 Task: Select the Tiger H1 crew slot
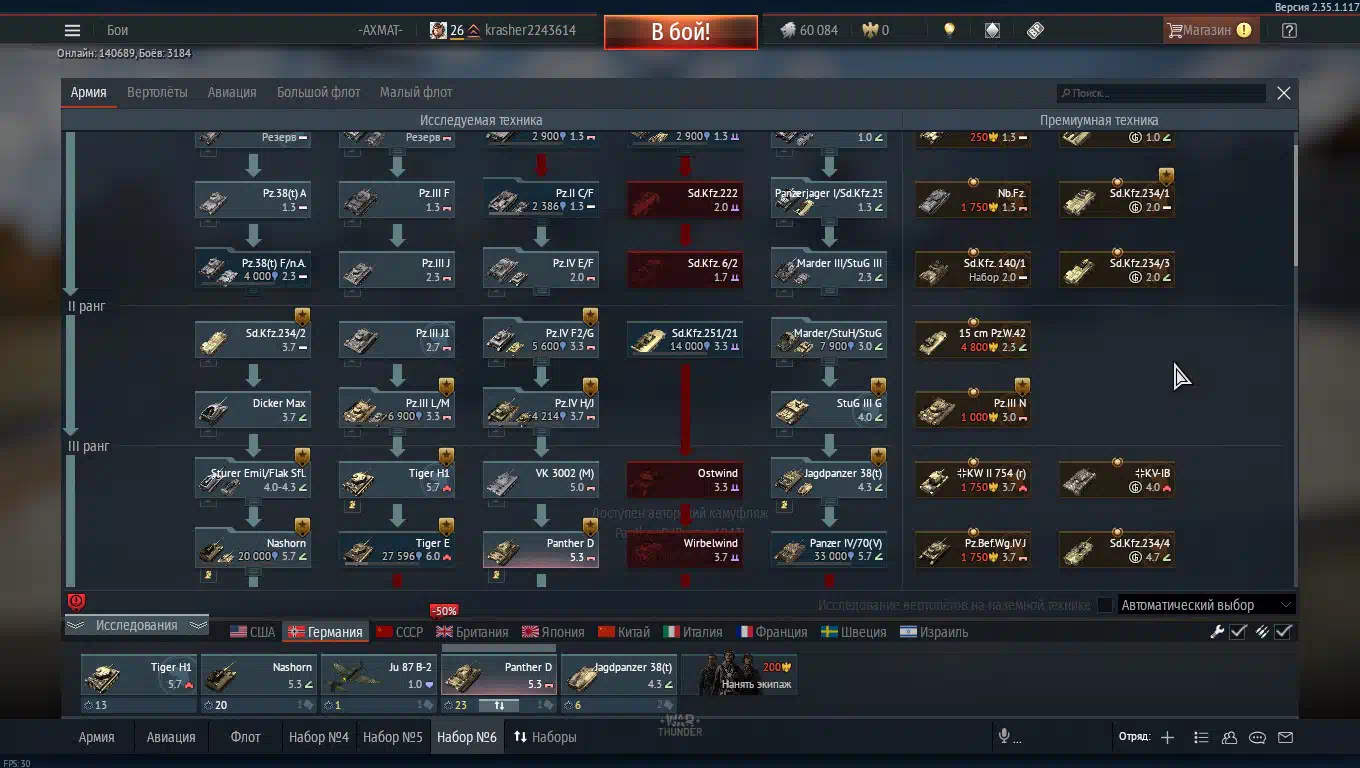[x=139, y=675]
